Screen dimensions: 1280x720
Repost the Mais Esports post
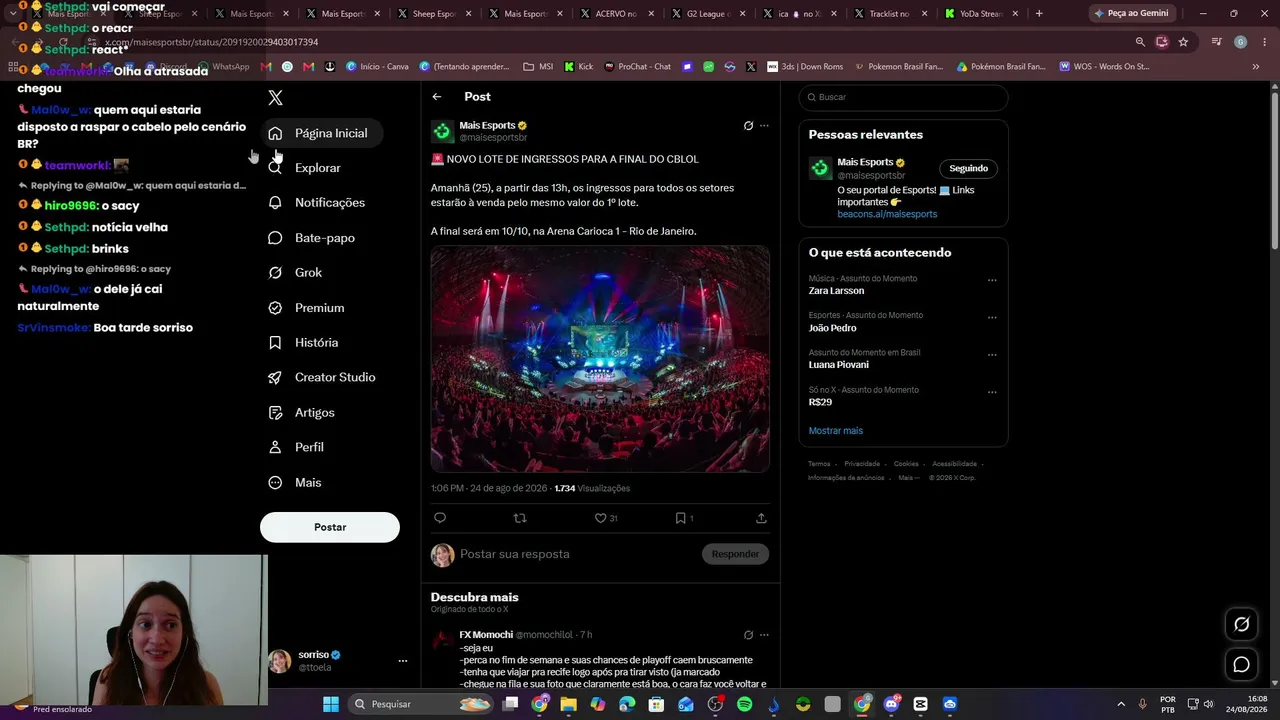(x=519, y=518)
